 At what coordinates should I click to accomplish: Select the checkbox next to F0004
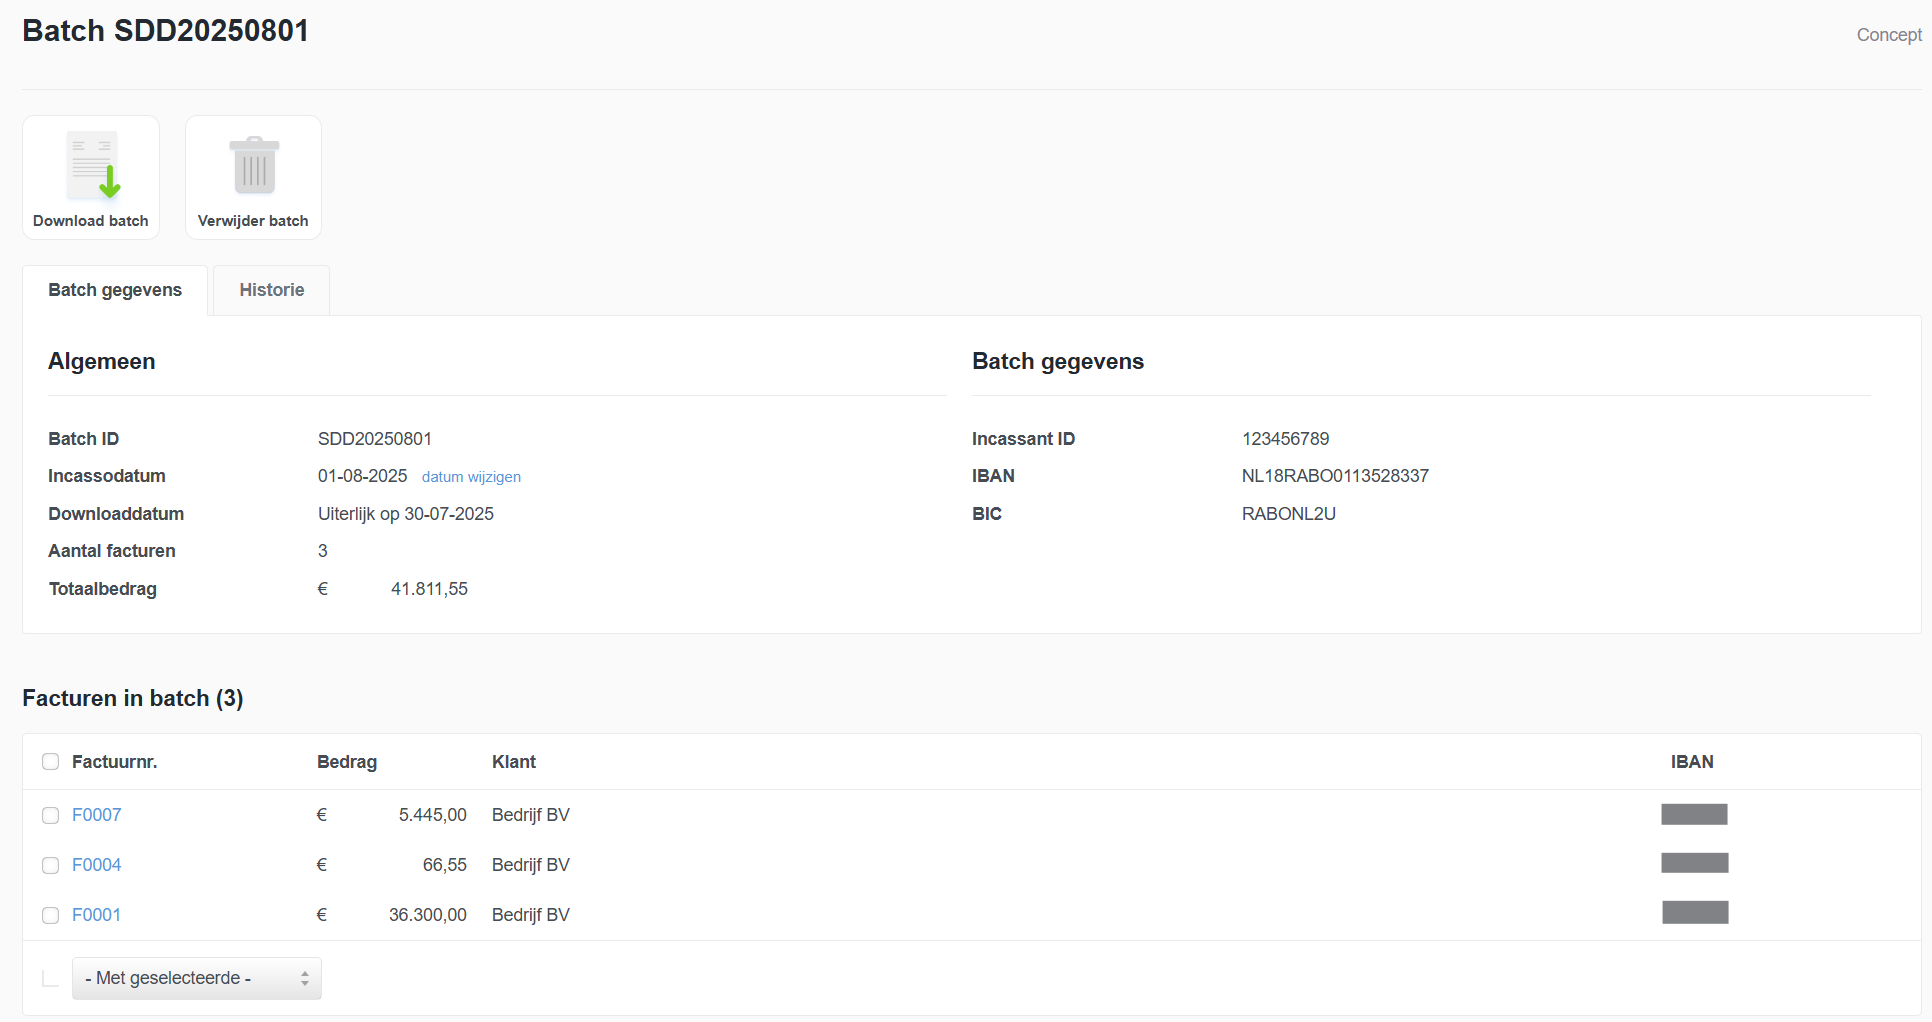coord(51,866)
